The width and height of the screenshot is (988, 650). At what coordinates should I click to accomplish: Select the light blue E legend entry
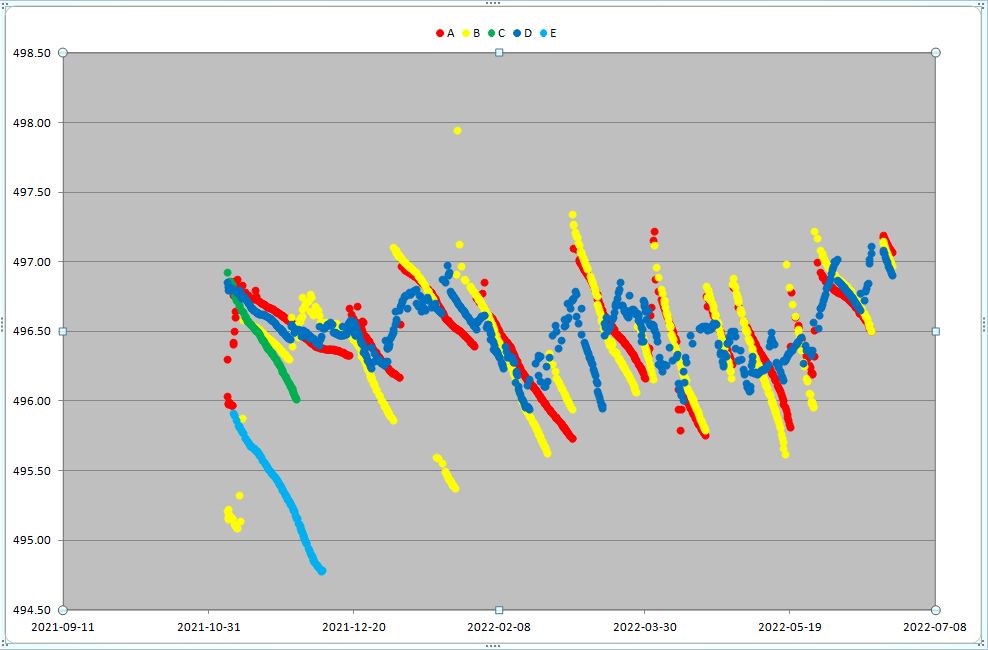click(x=549, y=33)
